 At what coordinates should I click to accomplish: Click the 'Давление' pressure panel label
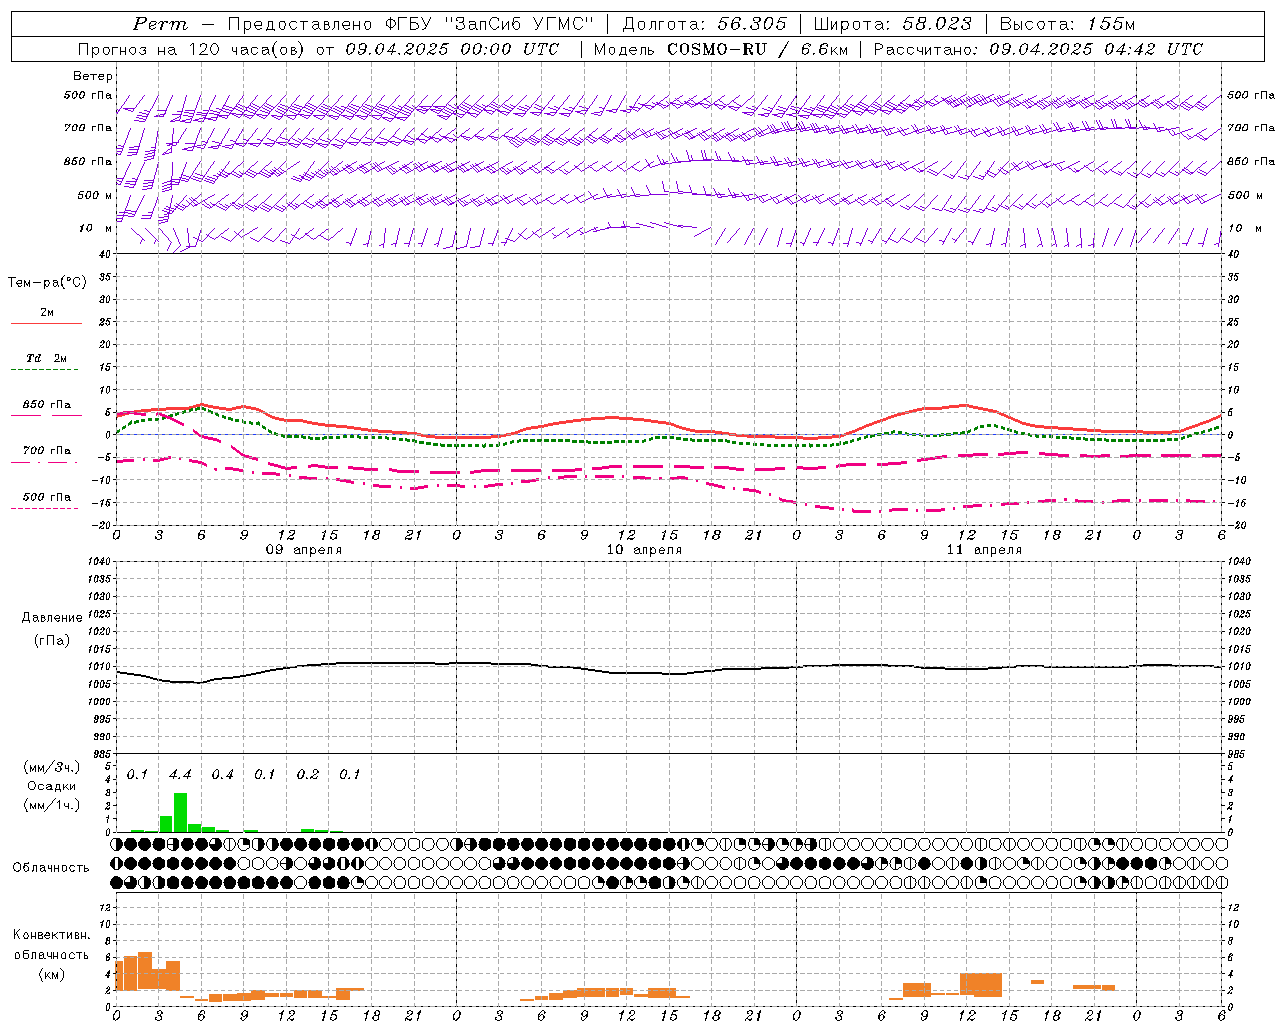tap(52, 618)
